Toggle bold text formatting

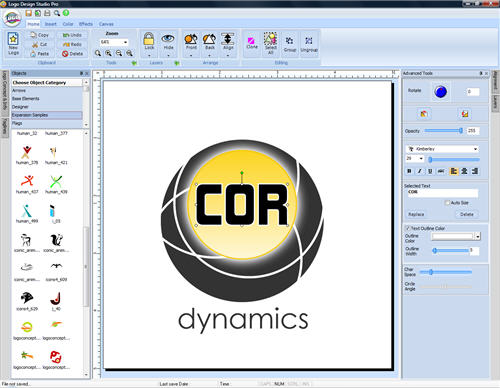(x=409, y=171)
